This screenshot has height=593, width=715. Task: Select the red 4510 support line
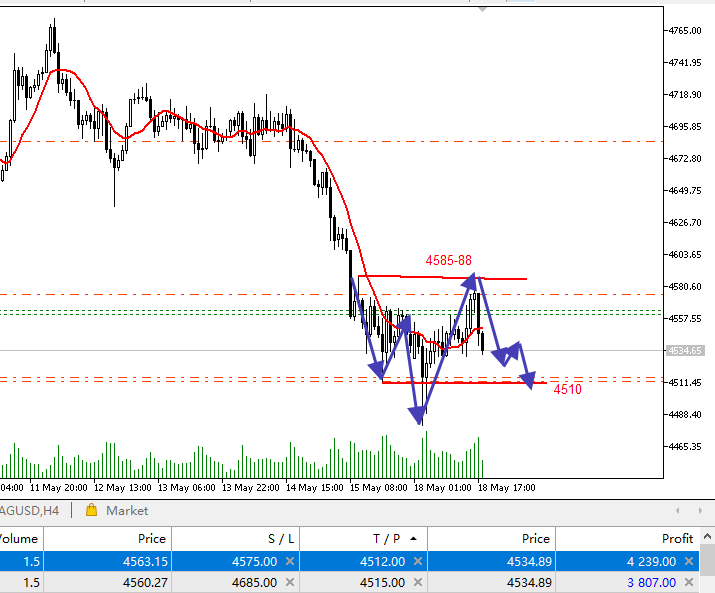point(464,383)
